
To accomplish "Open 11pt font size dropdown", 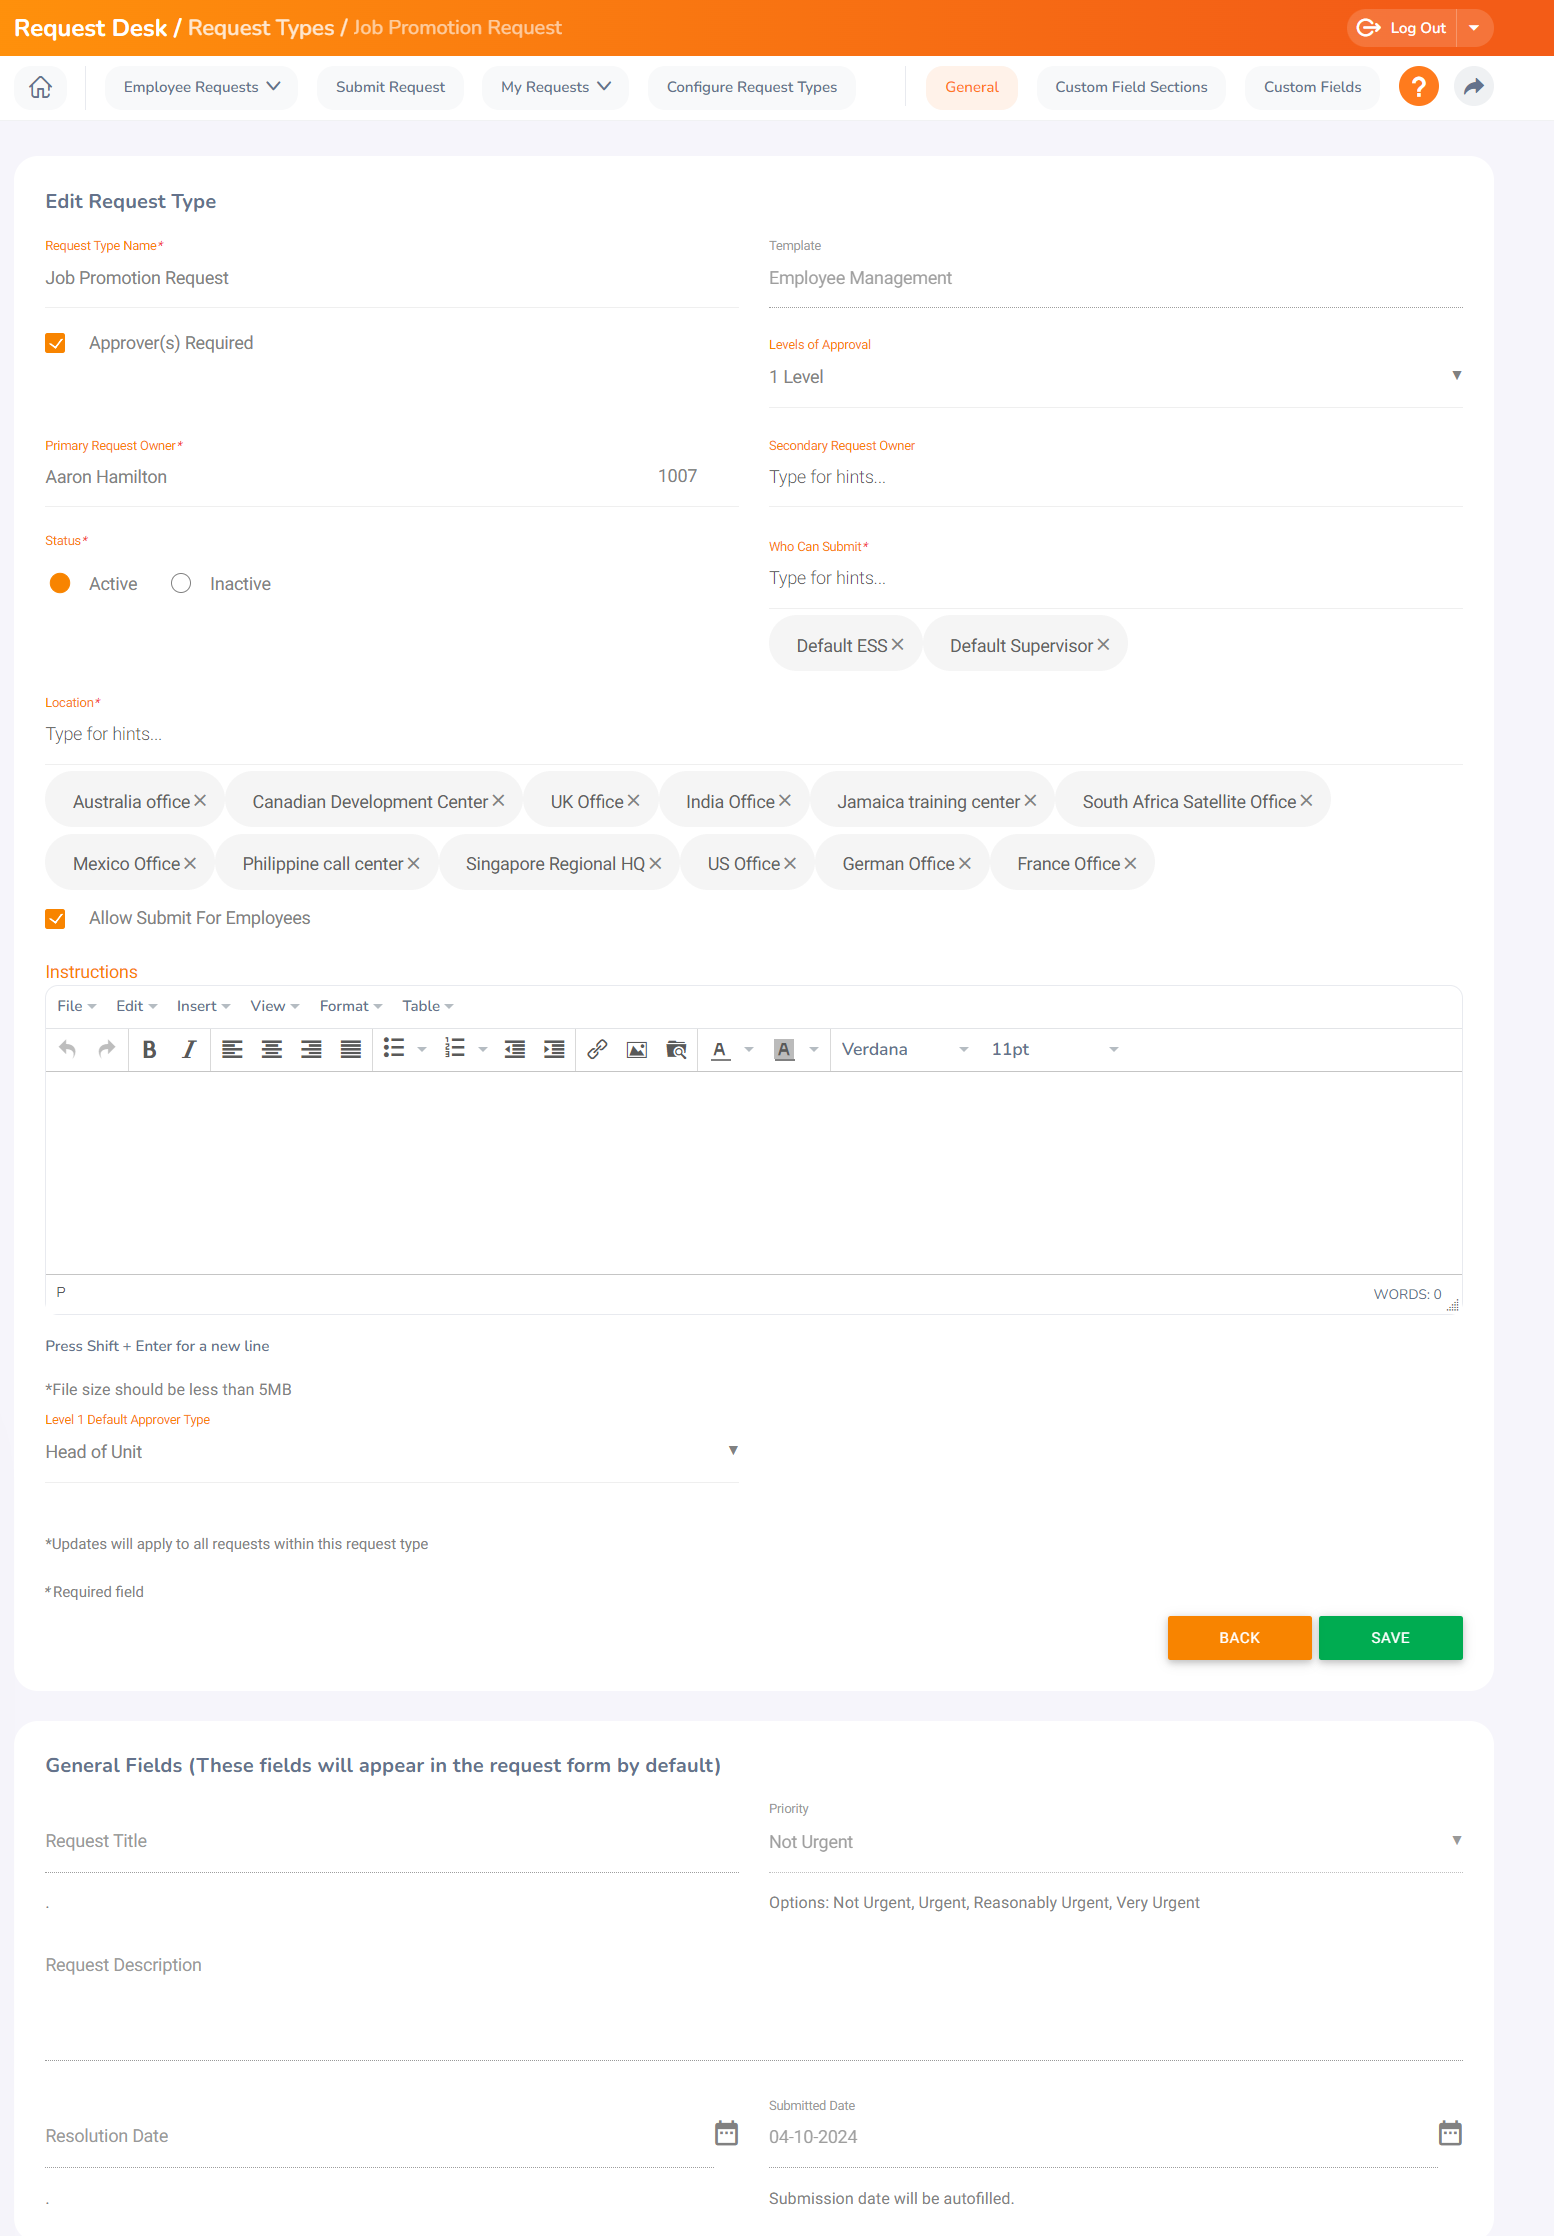I will tap(1054, 1049).
